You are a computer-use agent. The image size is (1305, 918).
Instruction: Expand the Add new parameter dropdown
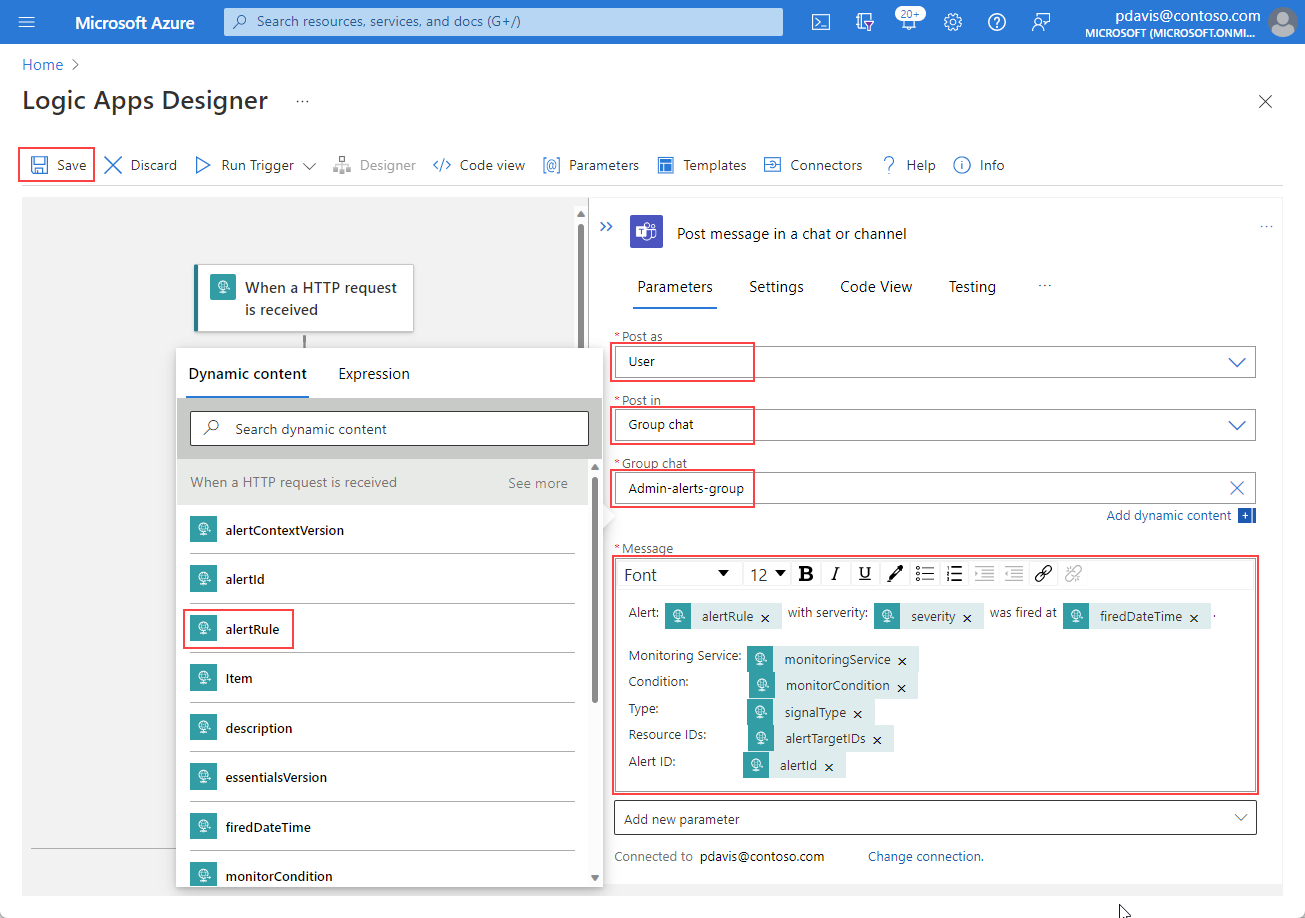coord(1241,818)
